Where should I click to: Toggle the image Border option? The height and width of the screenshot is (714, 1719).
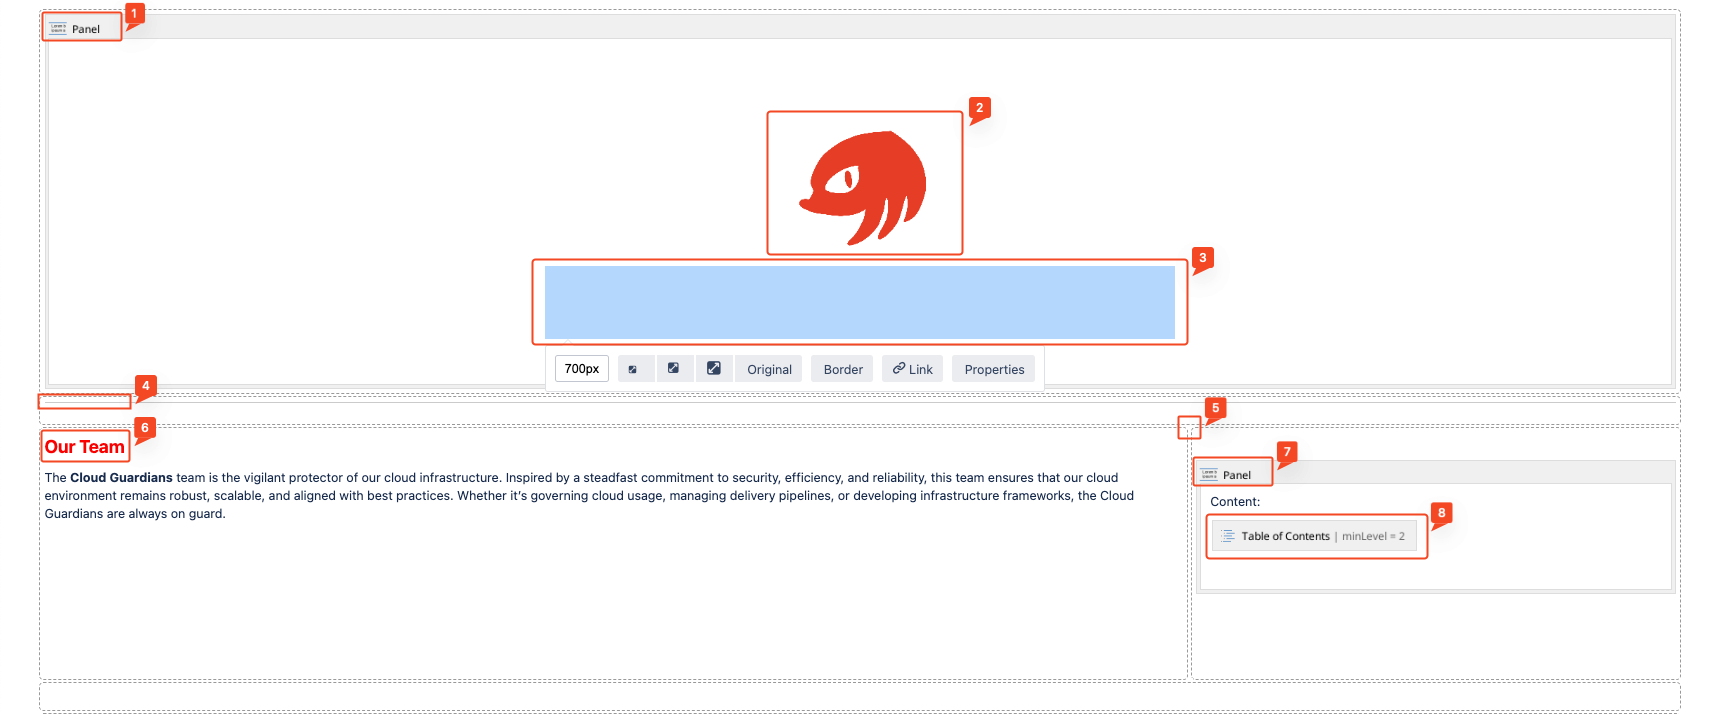point(843,369)
